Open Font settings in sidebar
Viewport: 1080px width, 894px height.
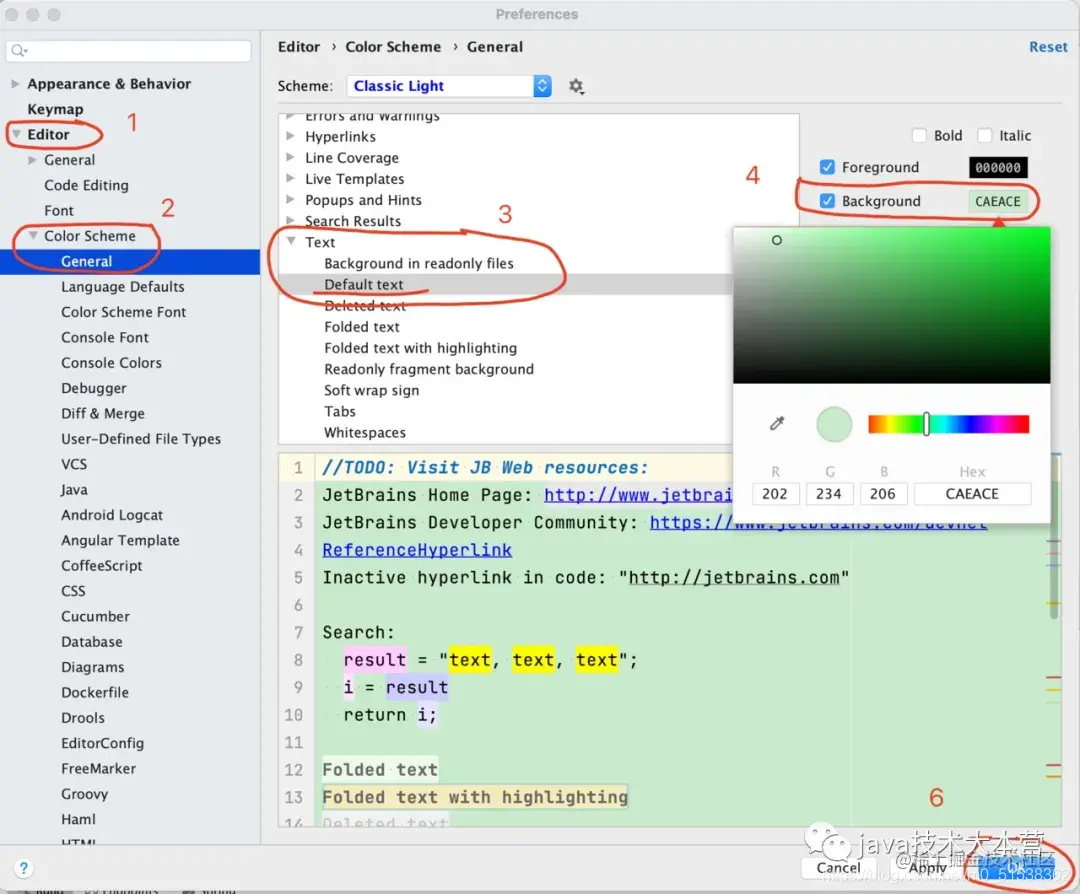pyautogui.click(x=59, y=211)
